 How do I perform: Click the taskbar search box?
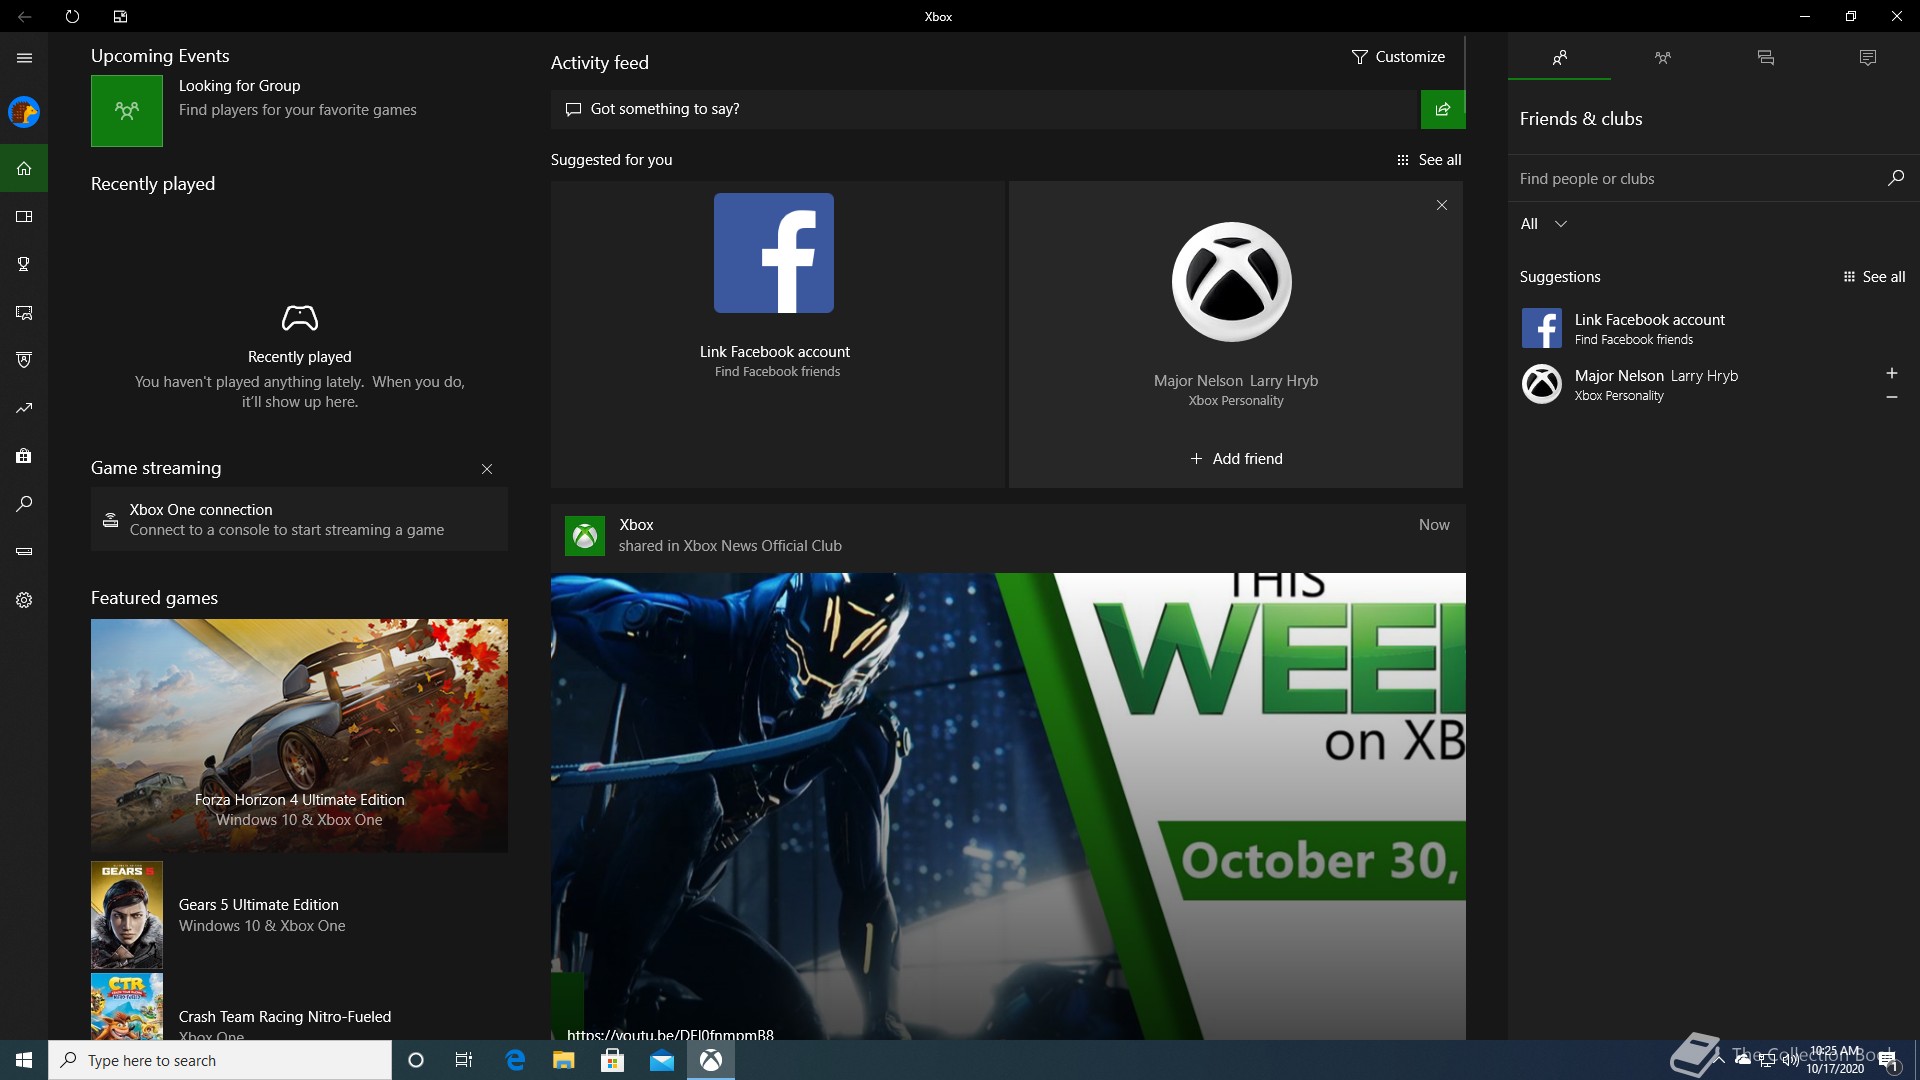point(220,1060)
